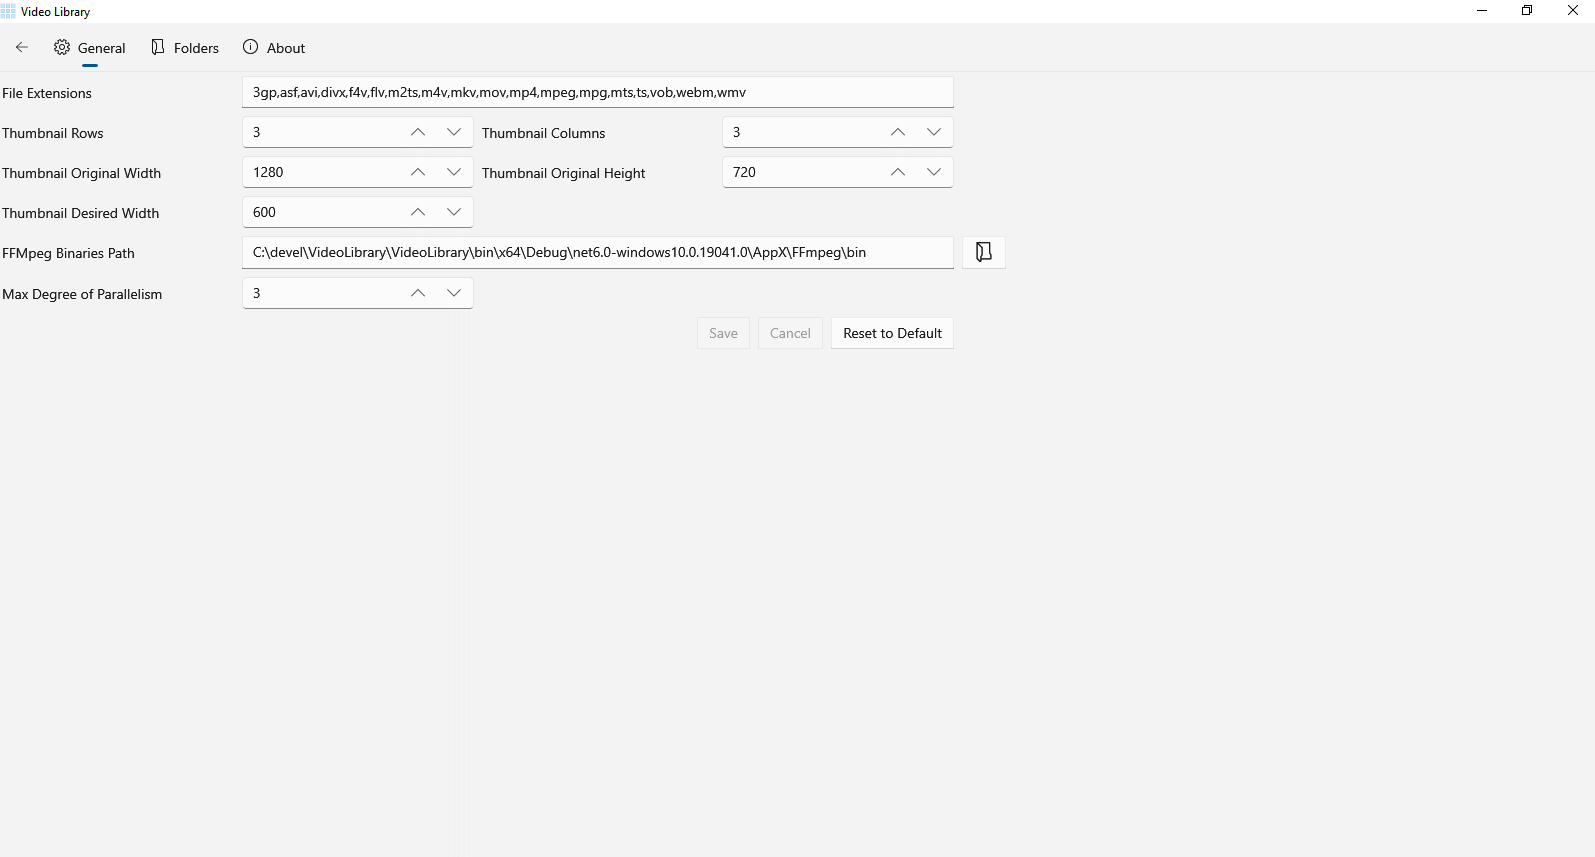
Task: Click the back arrow icon
Action: 22,47
